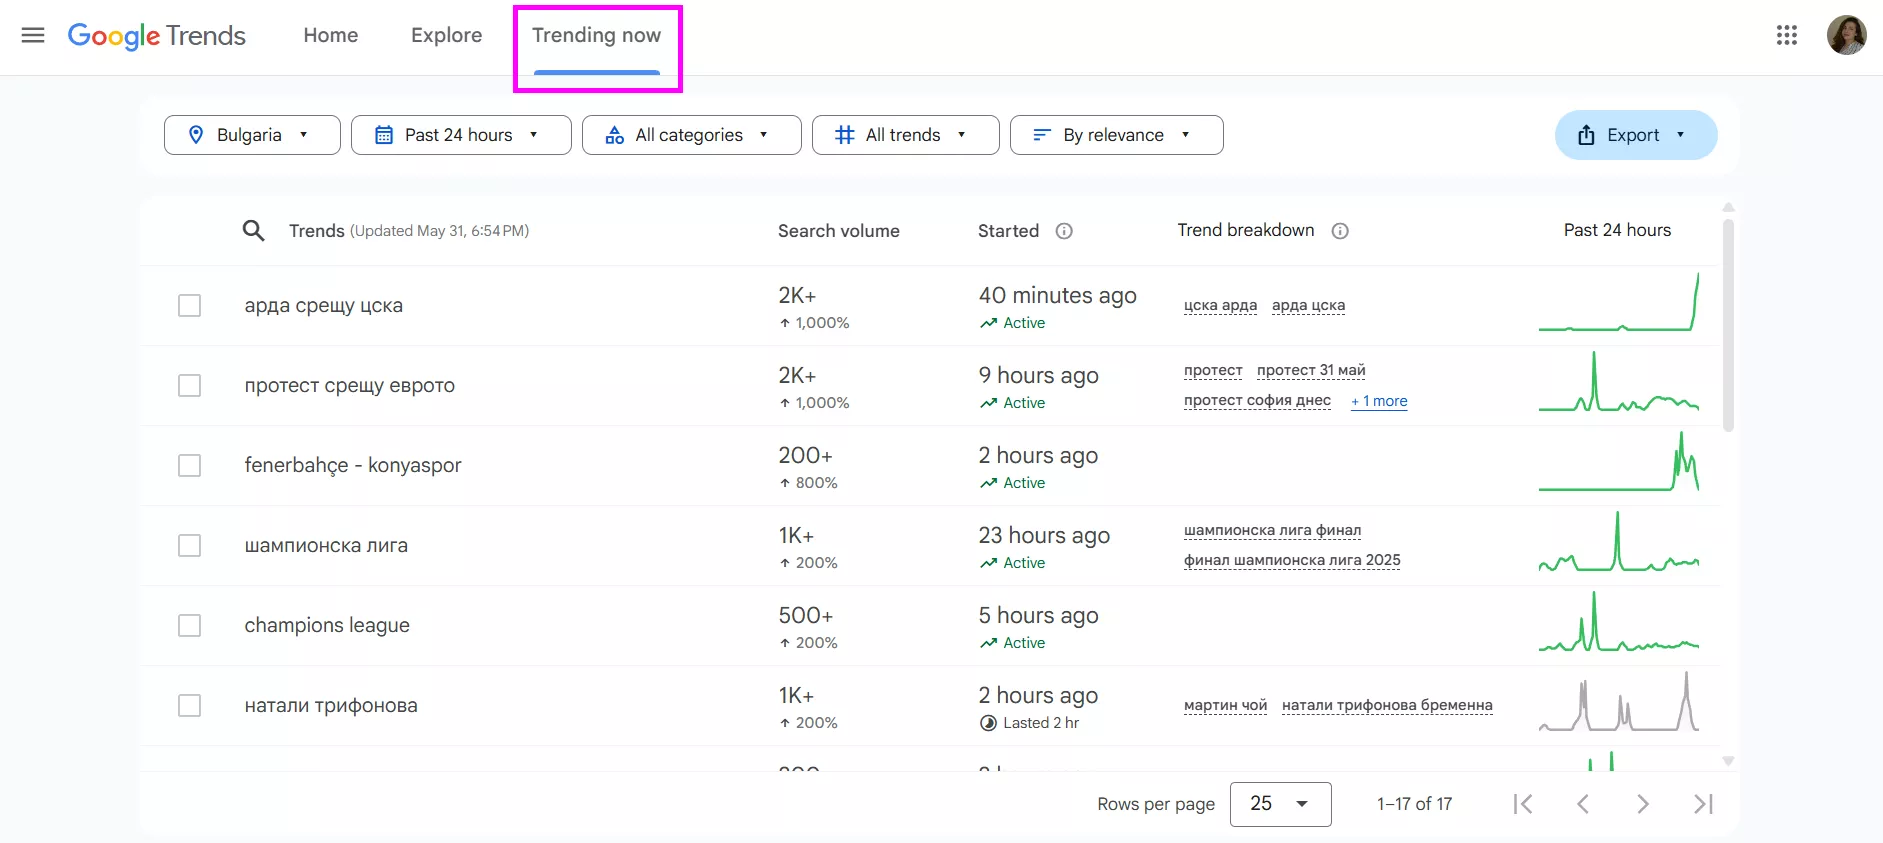Select the протест срещу еврото checkbox
1883x843 pixels.
189,385
